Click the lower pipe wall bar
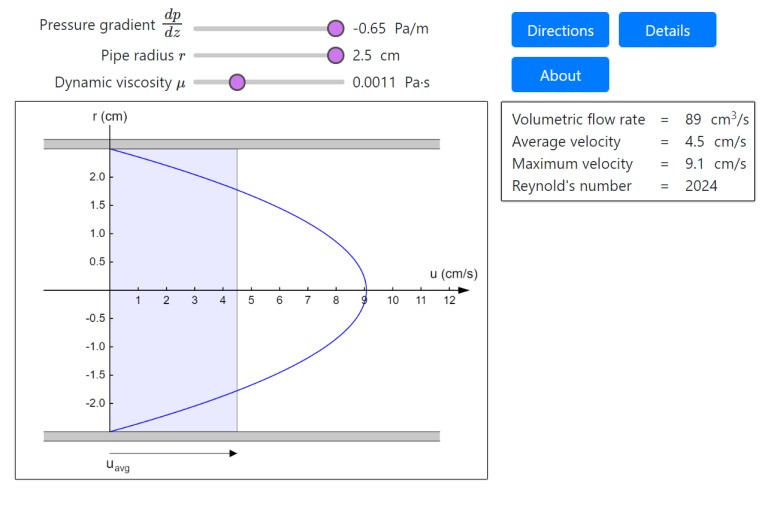This screenshot has width=768, height=507. (241, 436)
